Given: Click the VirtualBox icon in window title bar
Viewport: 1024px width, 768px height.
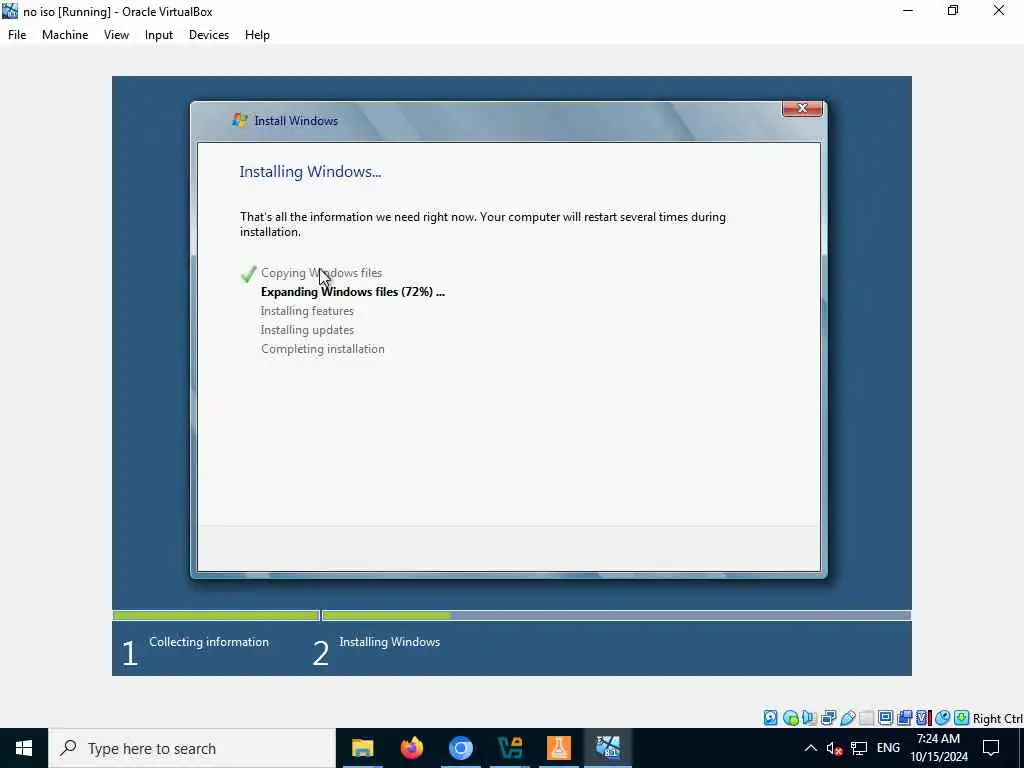Looking at the screenshot, I should [10, 11].
